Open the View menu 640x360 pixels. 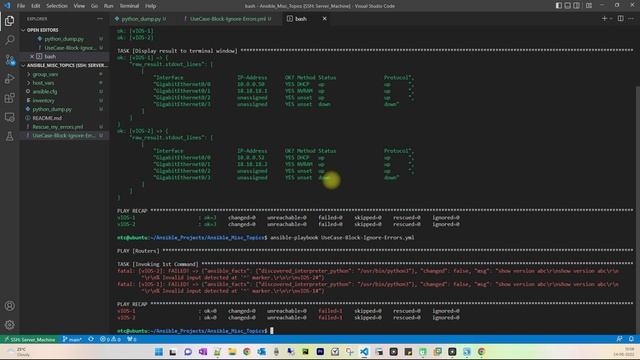[79, 6]
